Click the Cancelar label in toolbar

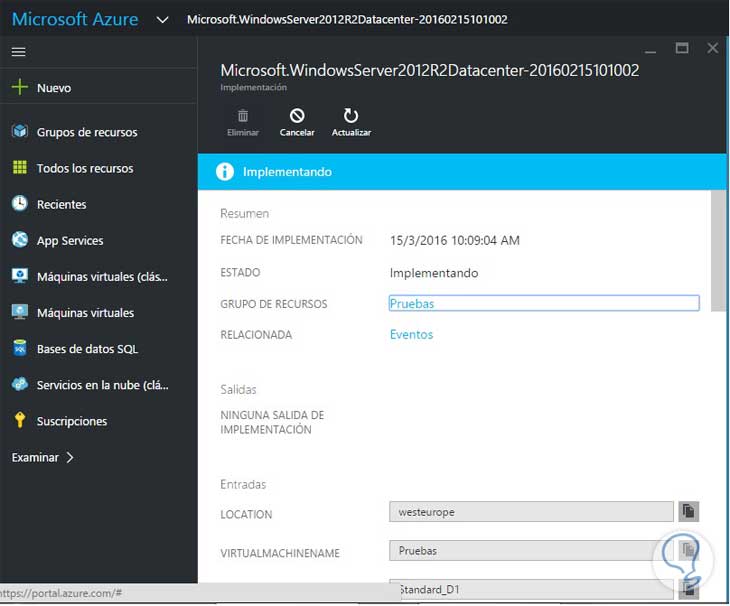point(297,133)
